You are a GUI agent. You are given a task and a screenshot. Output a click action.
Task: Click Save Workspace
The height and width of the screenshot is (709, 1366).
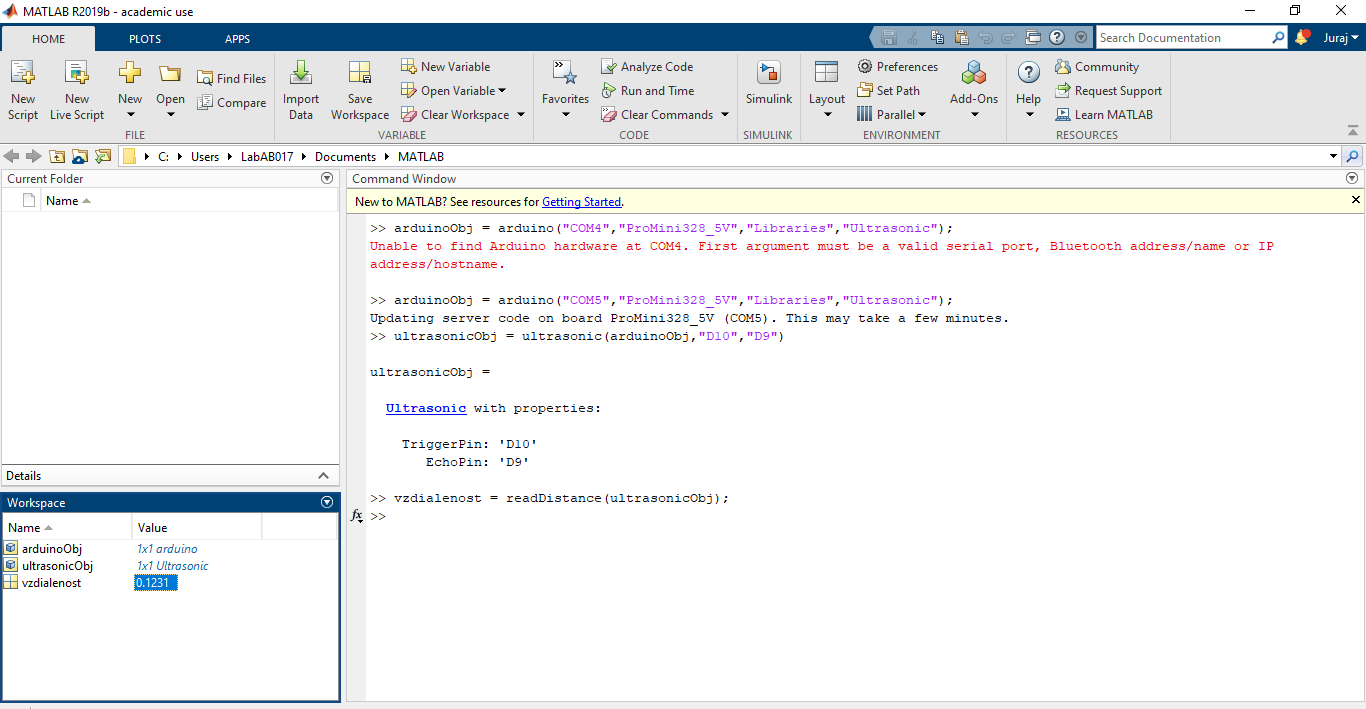pyautogui.click(x=360, y=90)
